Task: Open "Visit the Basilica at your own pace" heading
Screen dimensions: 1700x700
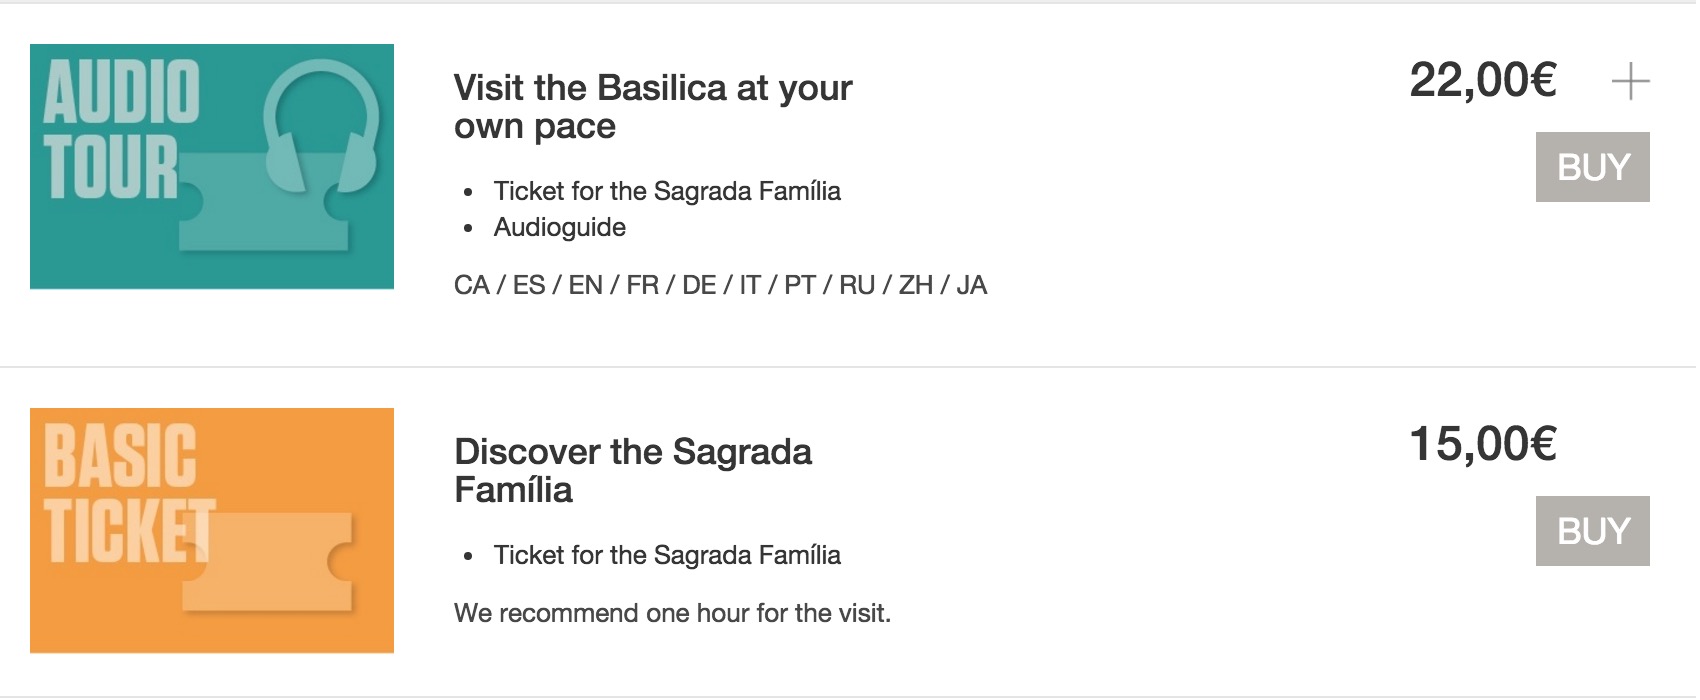Action: 652,107
